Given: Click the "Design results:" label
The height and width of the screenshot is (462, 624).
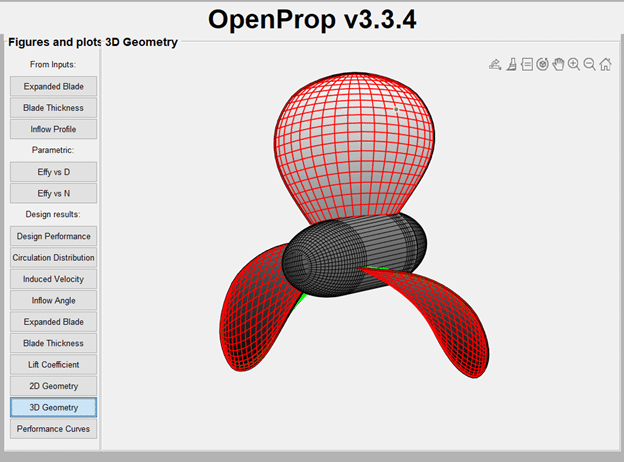Looking at the screenshot, I should (53, 214).
